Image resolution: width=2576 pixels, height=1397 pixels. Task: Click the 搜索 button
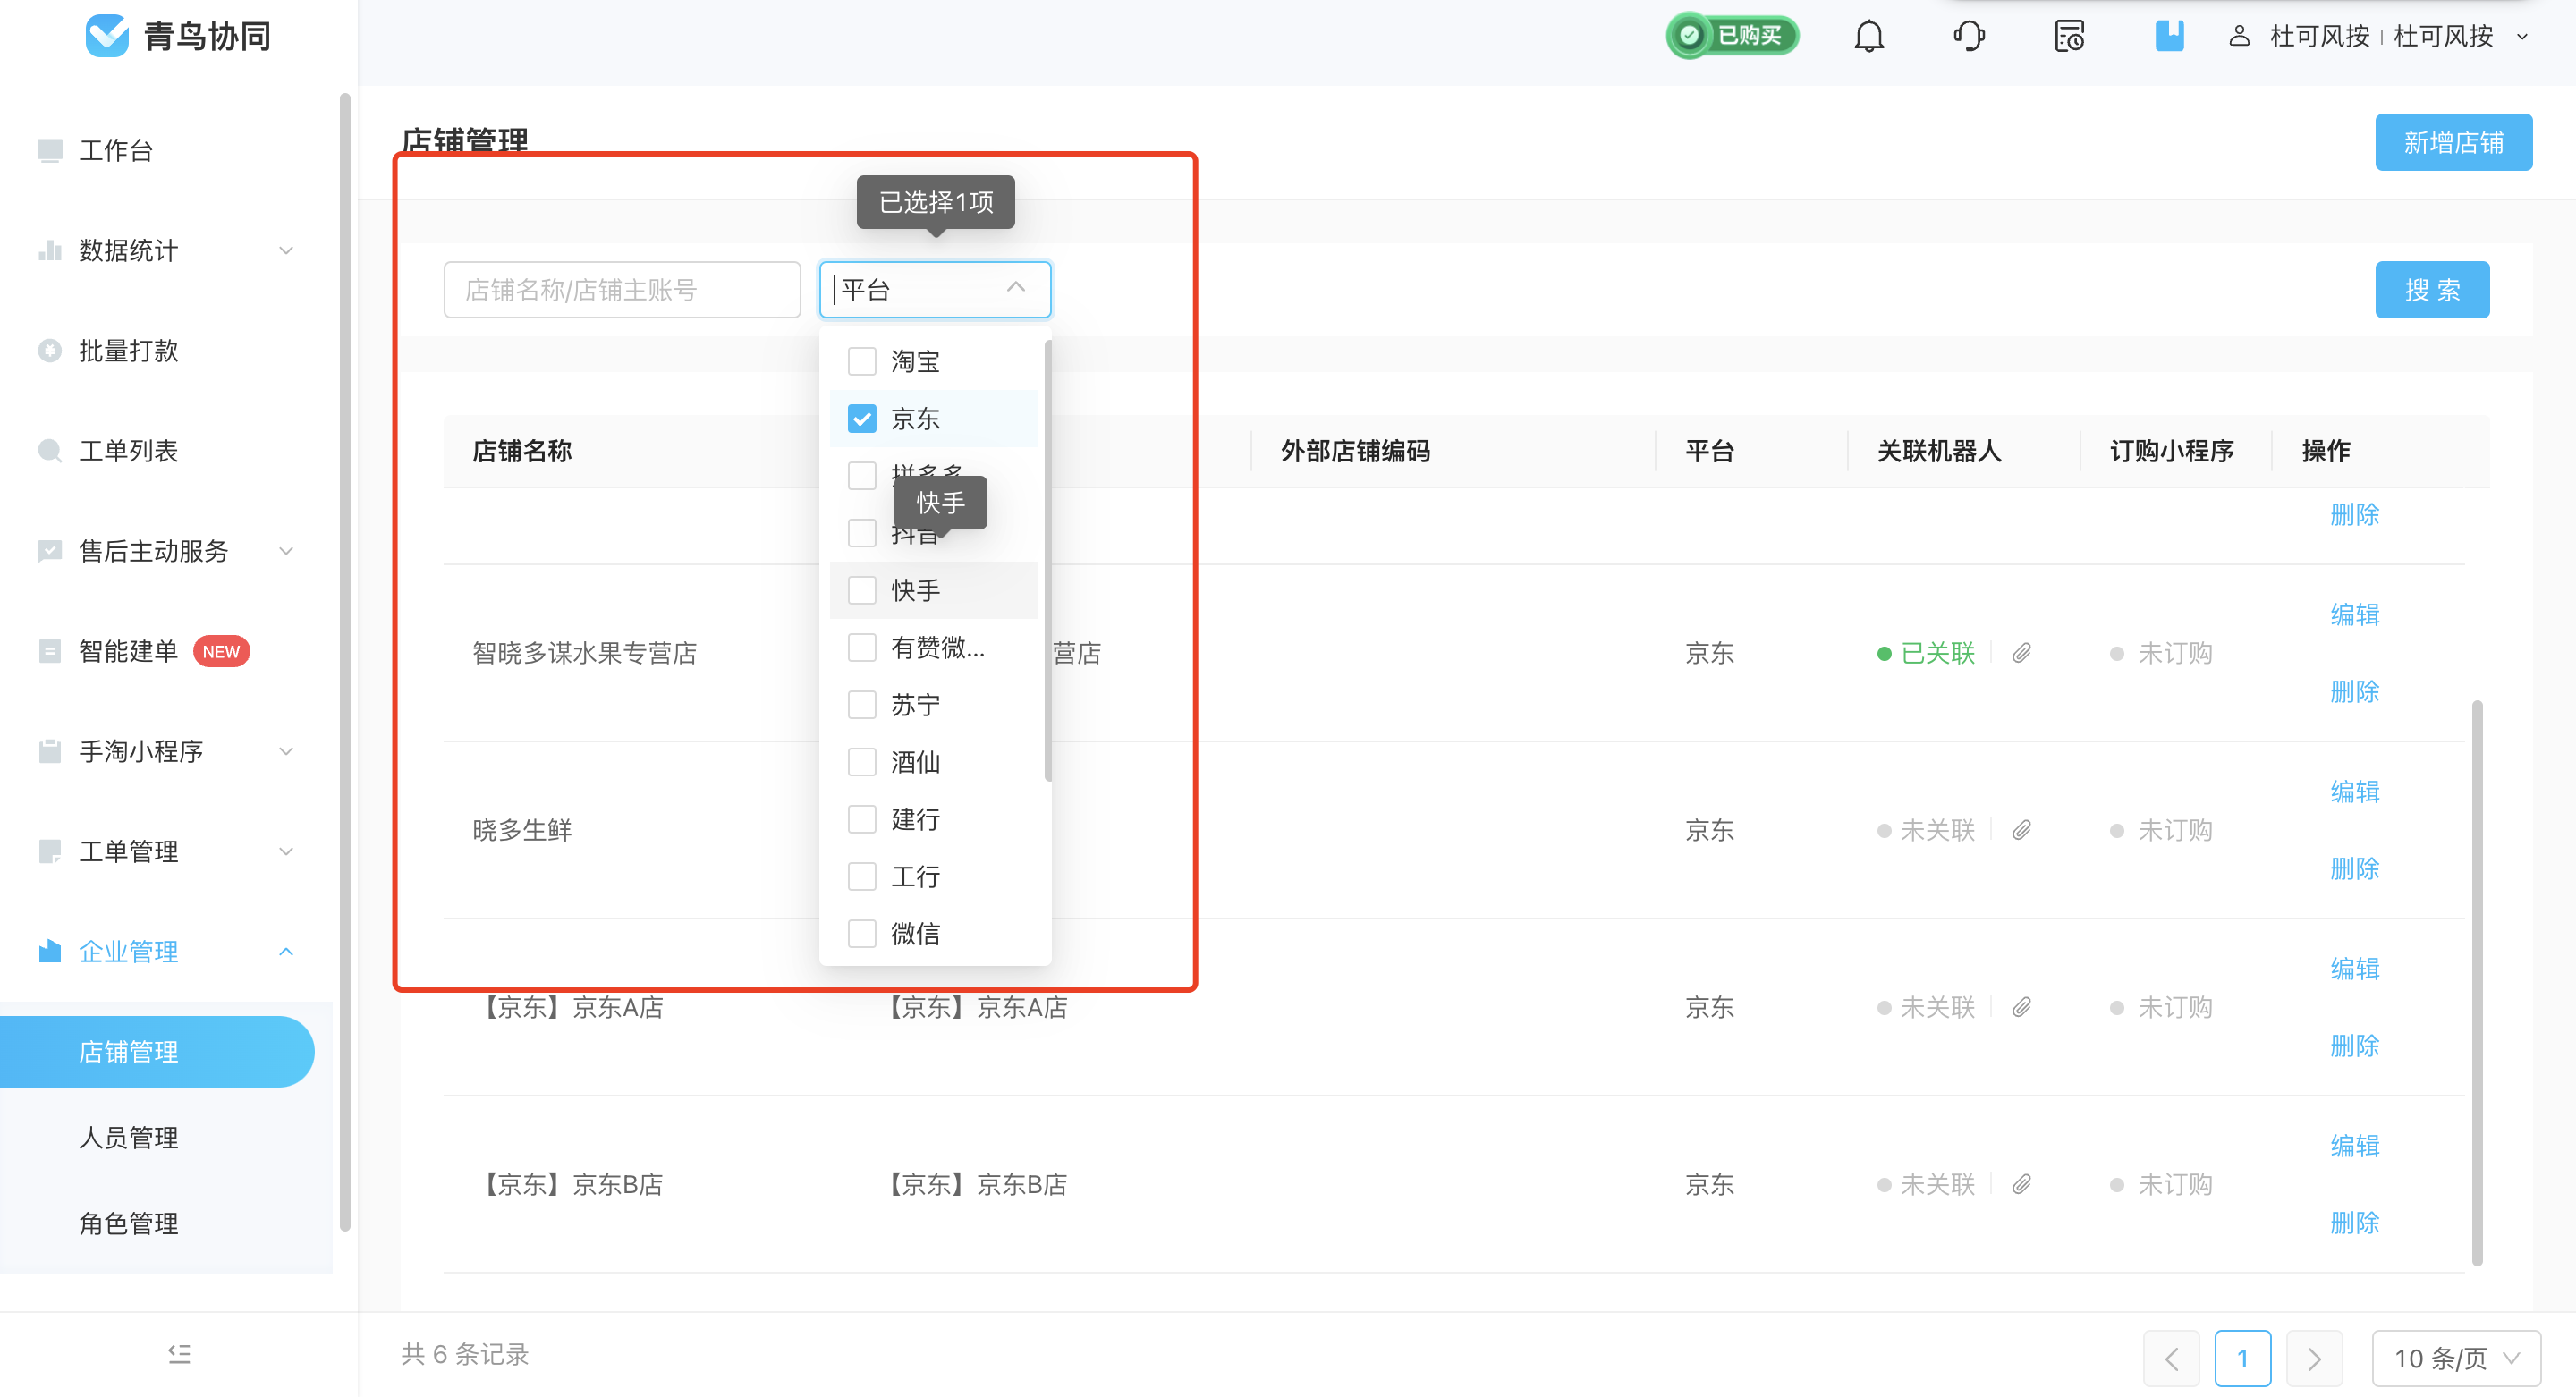[2432, 289]
